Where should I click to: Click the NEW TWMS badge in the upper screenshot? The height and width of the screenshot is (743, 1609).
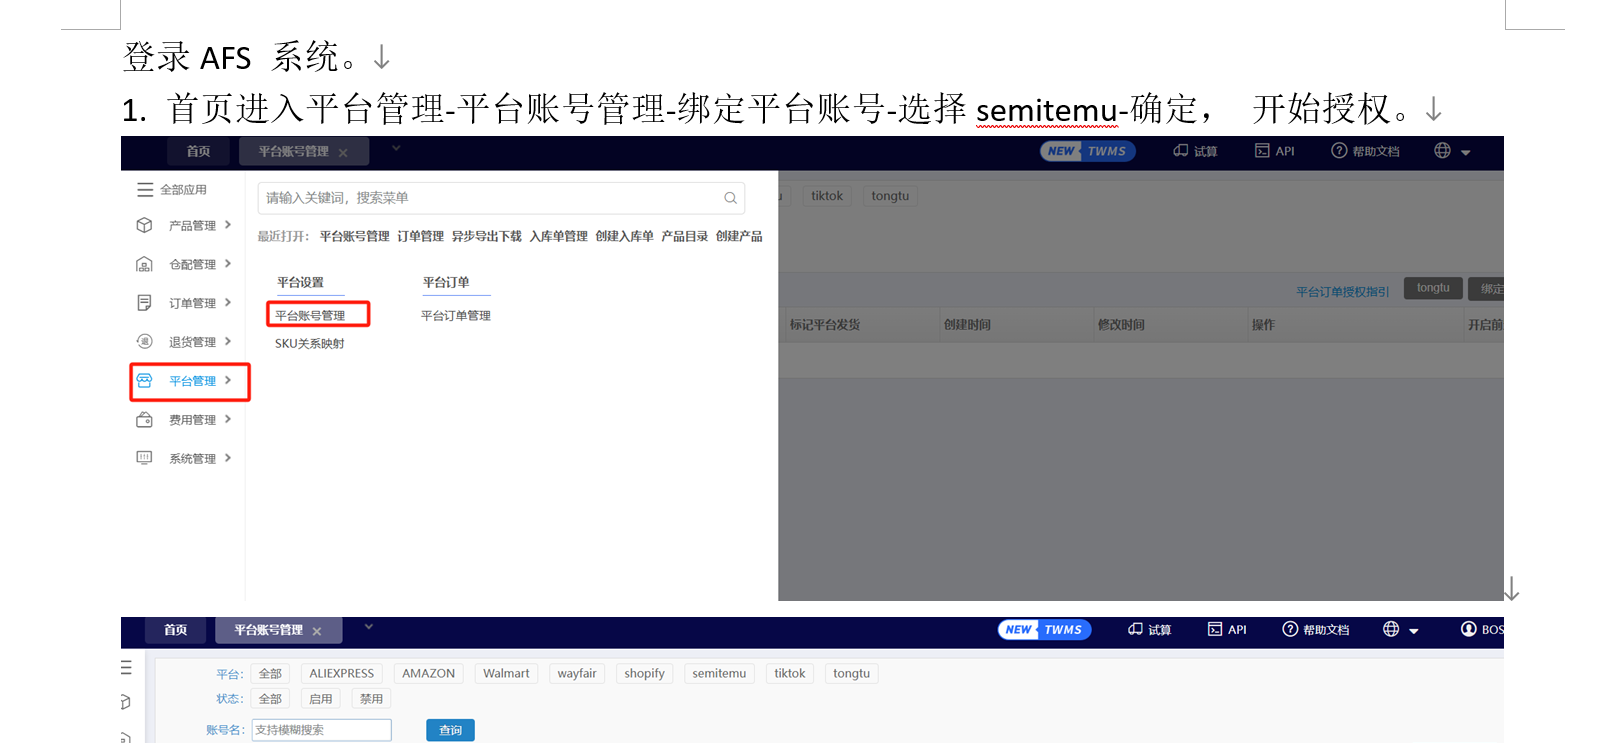point(1088,151)
